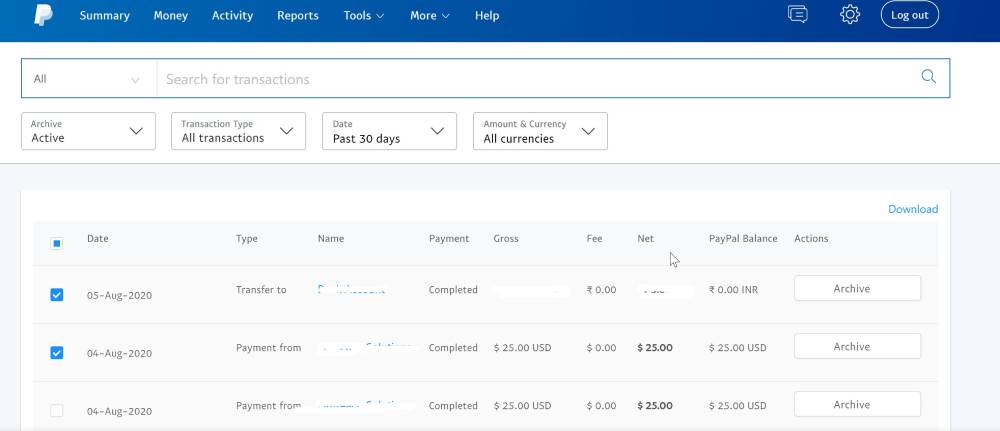The width and height of the screenshot is (1000, 431).
Task: Open the name link in 05-Aug-2020 row
Action: (x=351, y=289)
